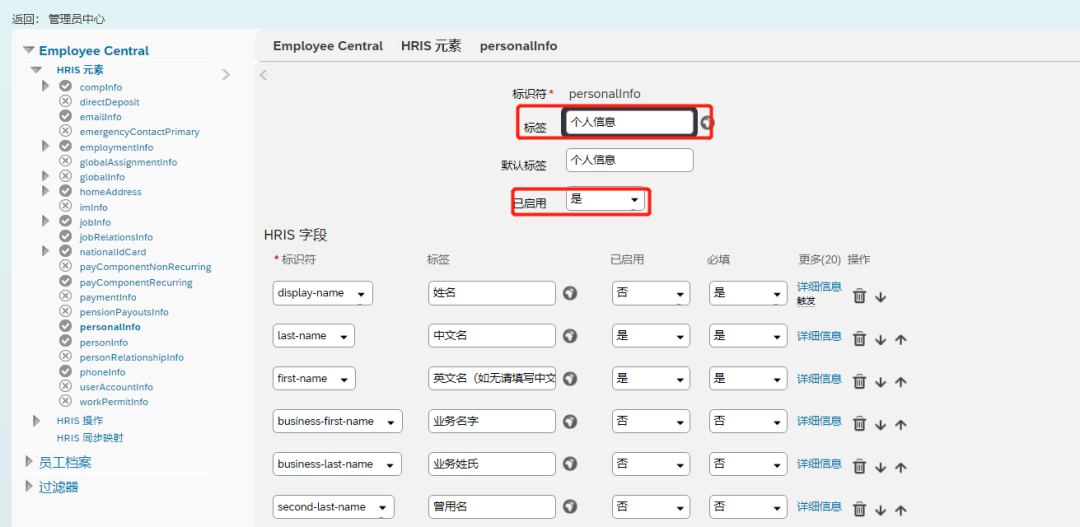Move first-name row up
This screenshot has width=1080, height=527.
(900, 382)
